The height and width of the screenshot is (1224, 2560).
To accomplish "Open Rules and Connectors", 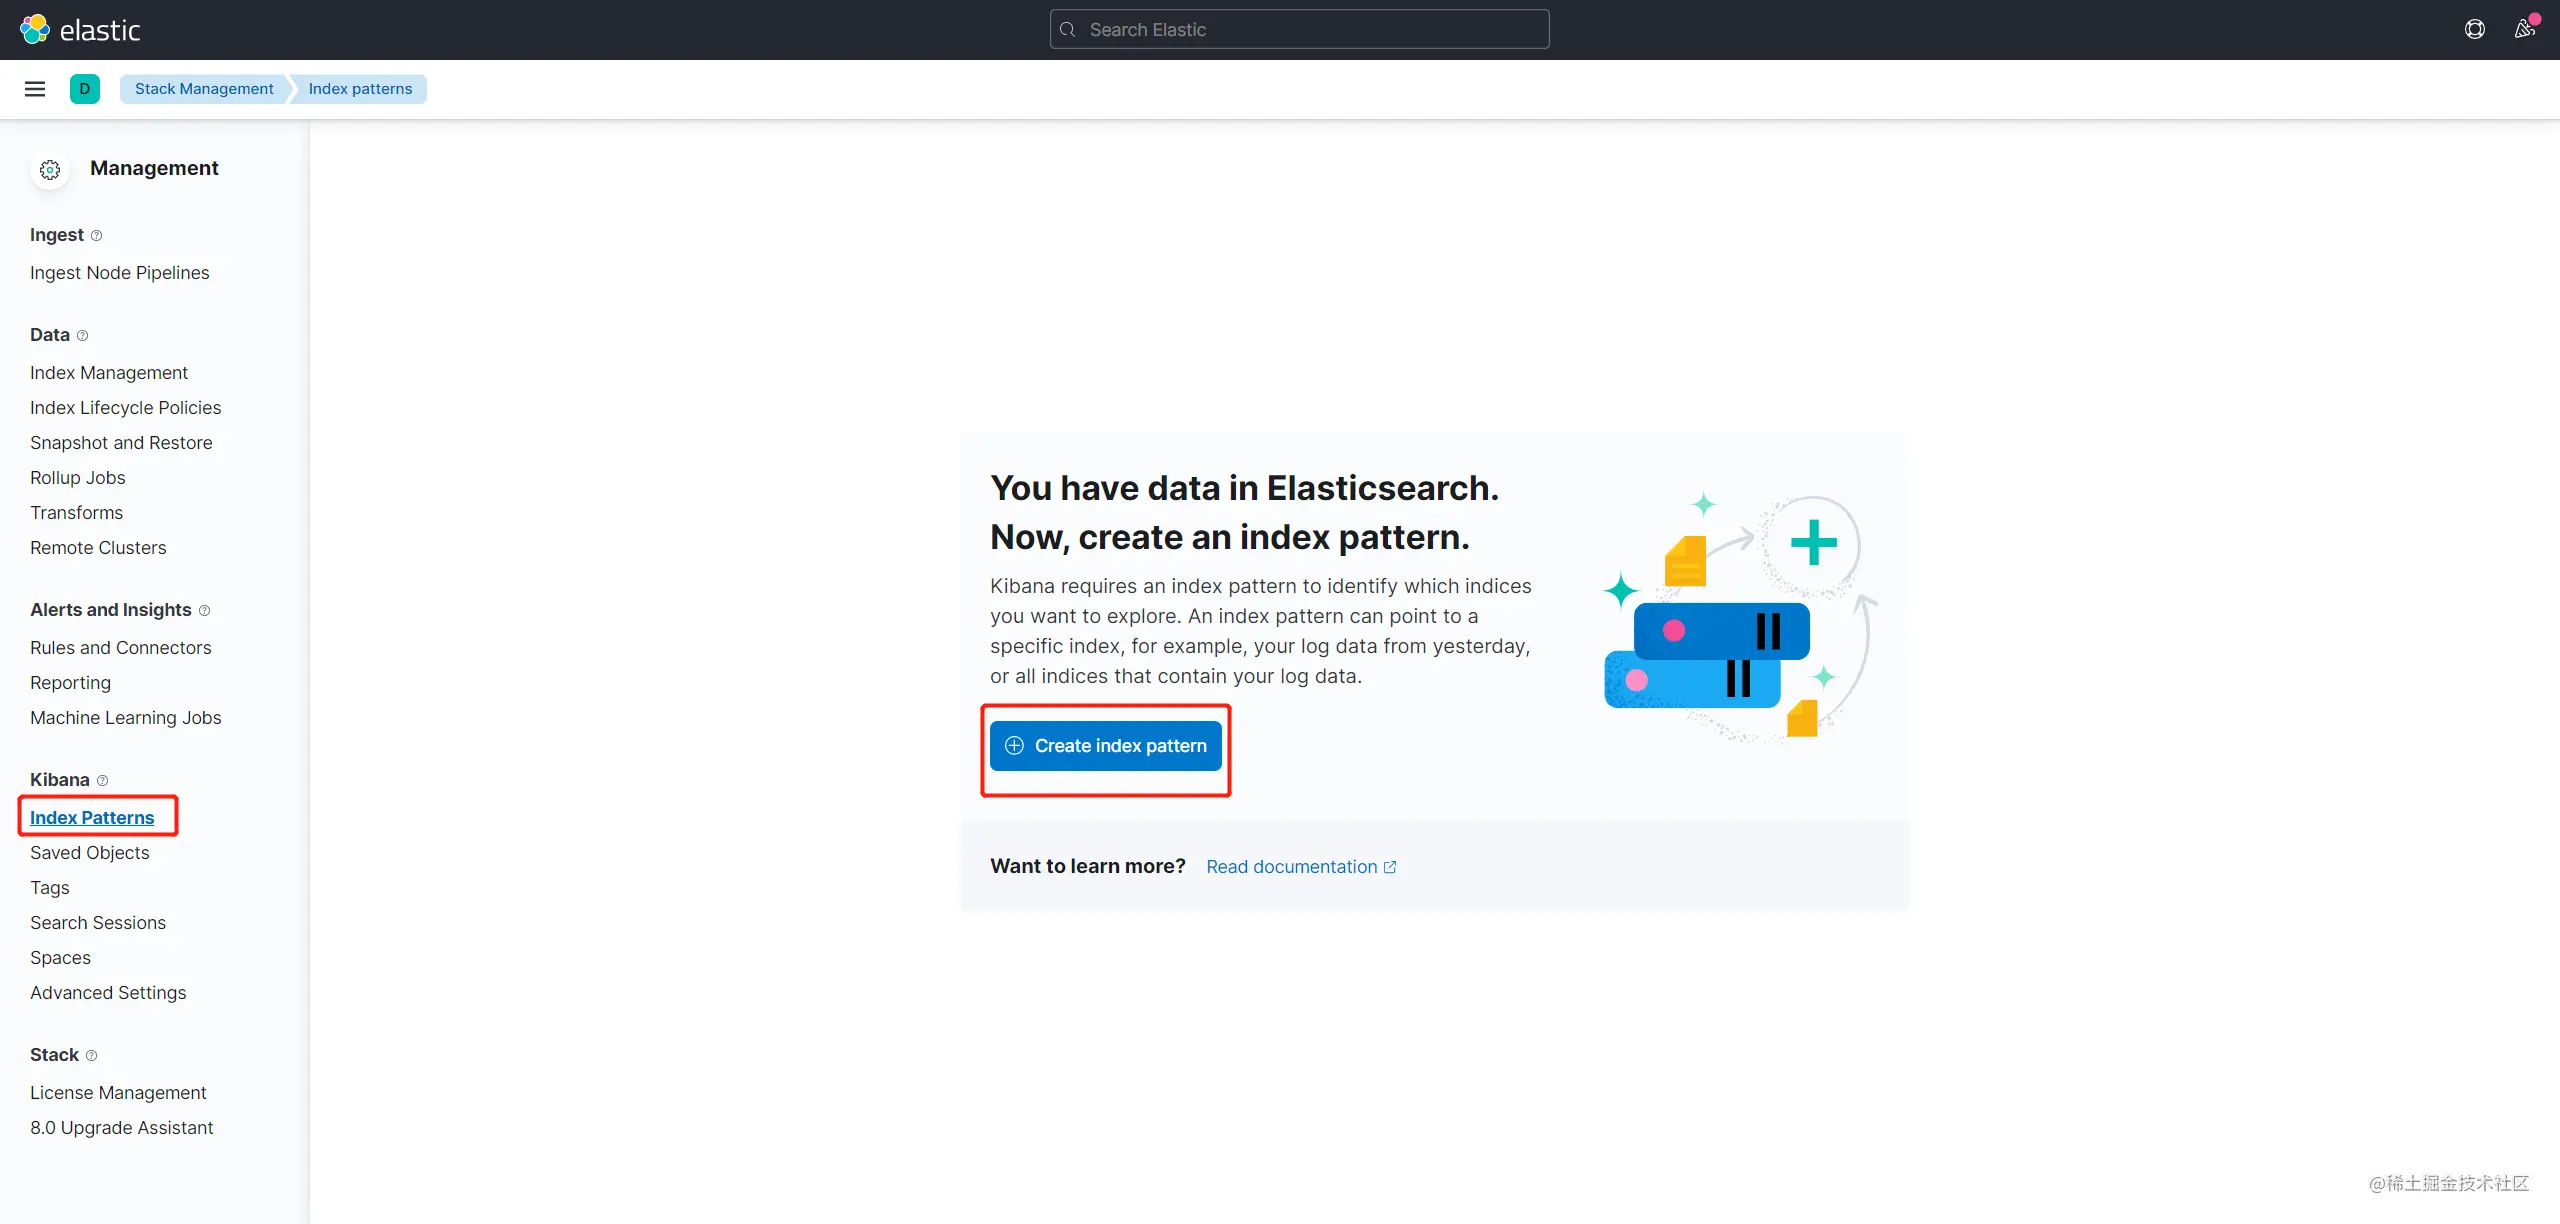I will point(121,648).
